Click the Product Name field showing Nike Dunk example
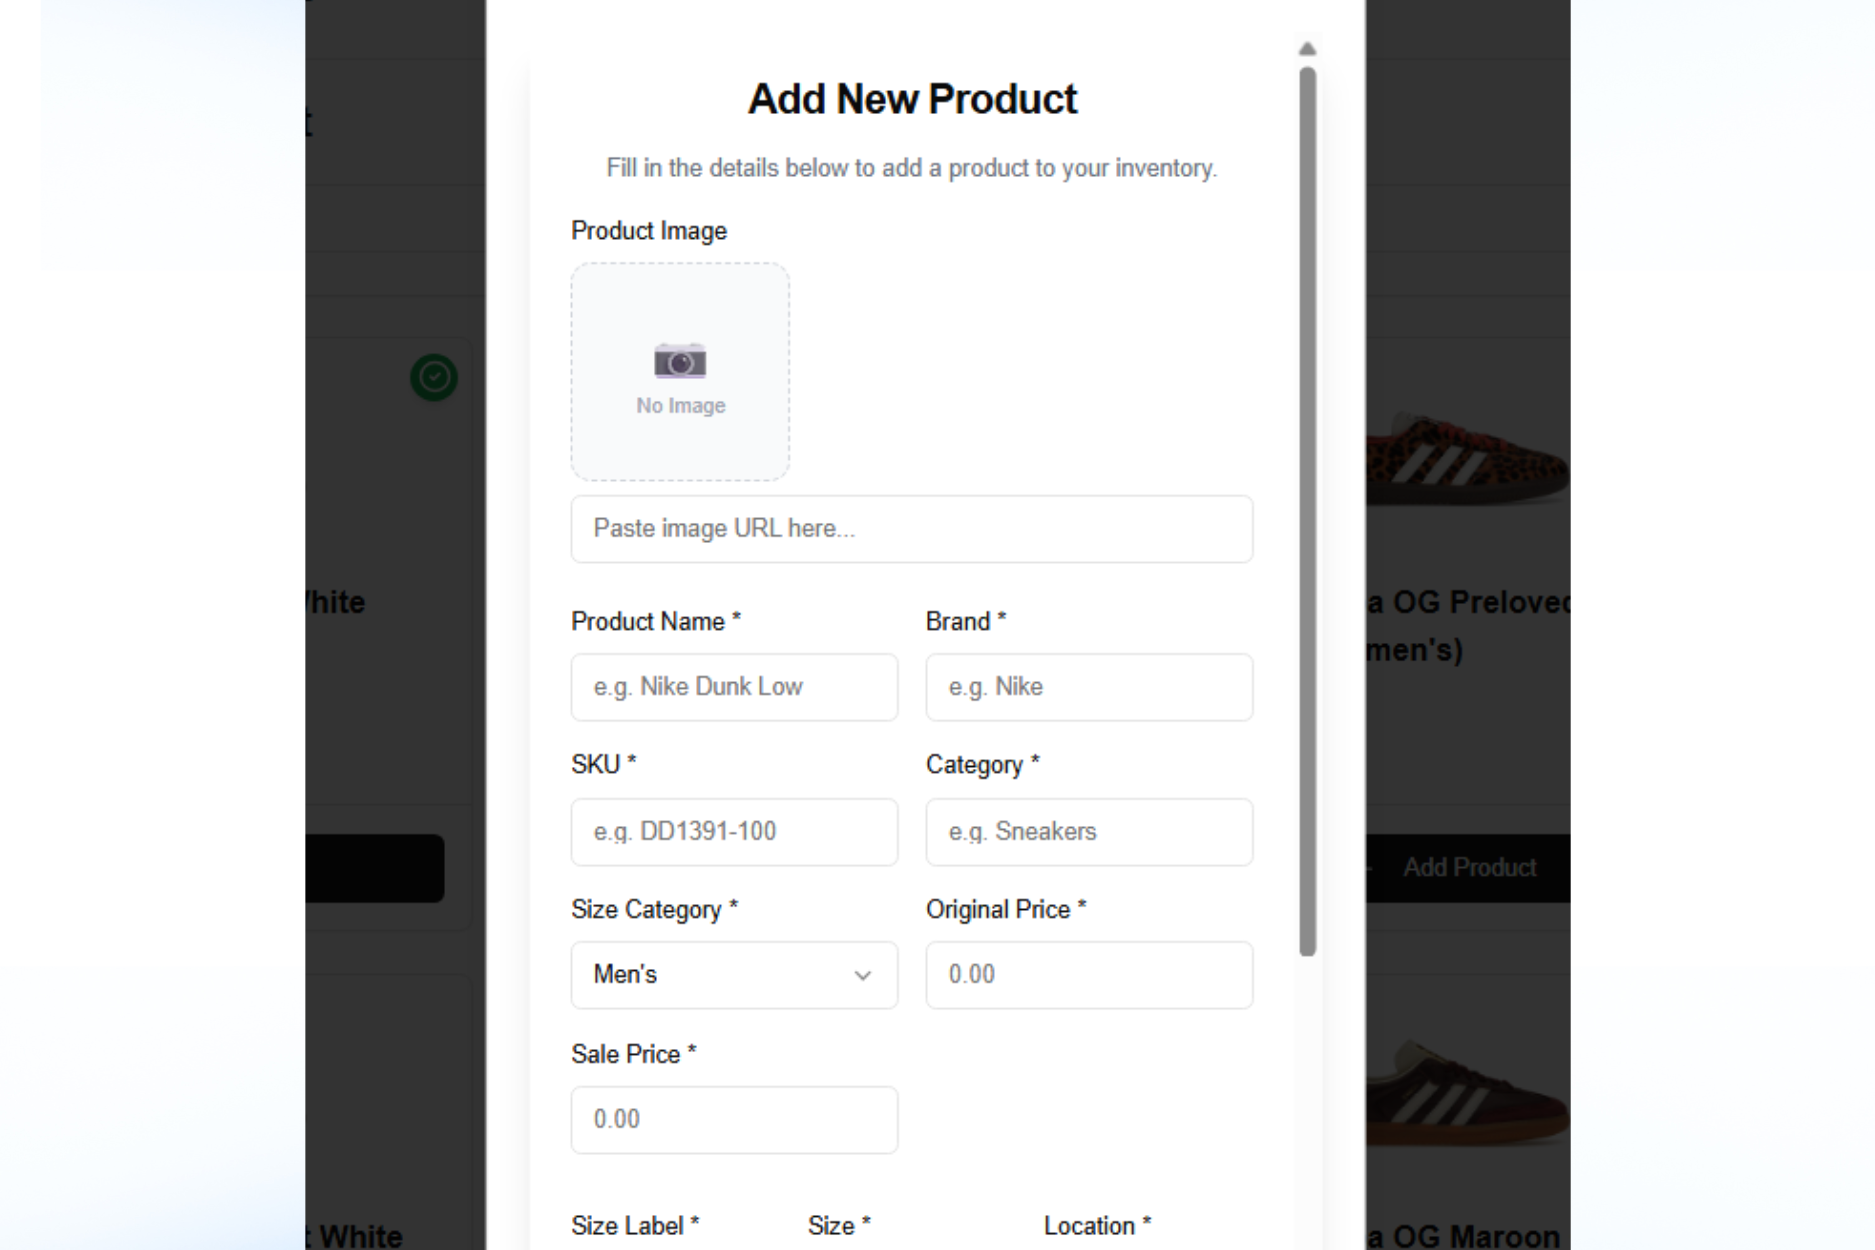Screen dimensions: 1875x1250 [733, 687]
